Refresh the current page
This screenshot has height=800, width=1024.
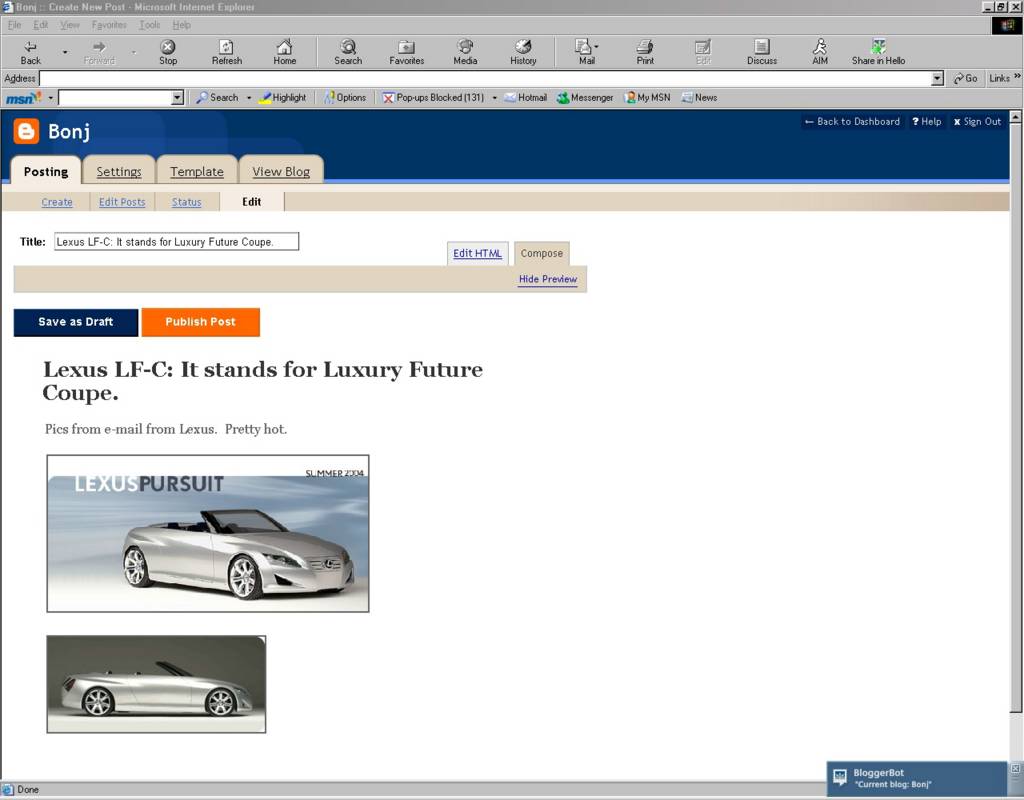click(227, 52)
